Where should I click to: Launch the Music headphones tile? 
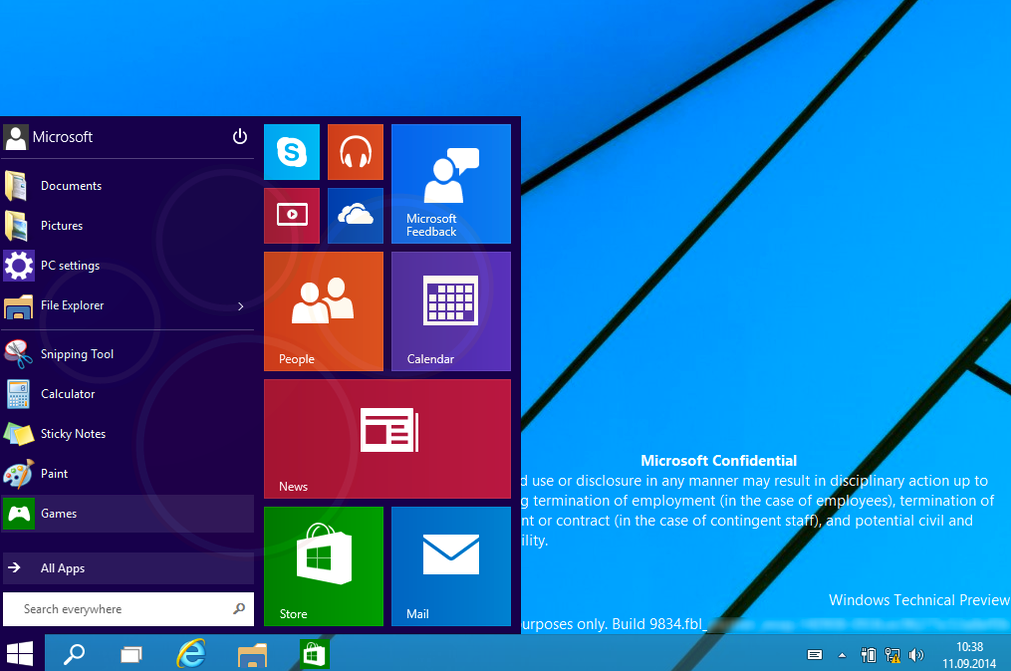tap(355, 152)
